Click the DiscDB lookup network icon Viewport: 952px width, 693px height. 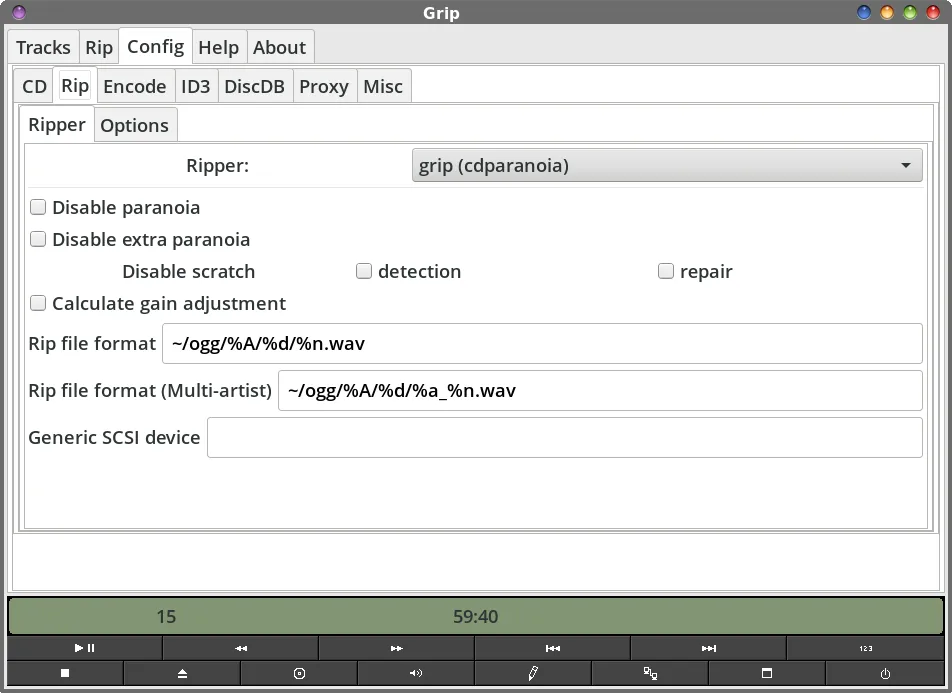pyautogui.click(x=650, y=673)
